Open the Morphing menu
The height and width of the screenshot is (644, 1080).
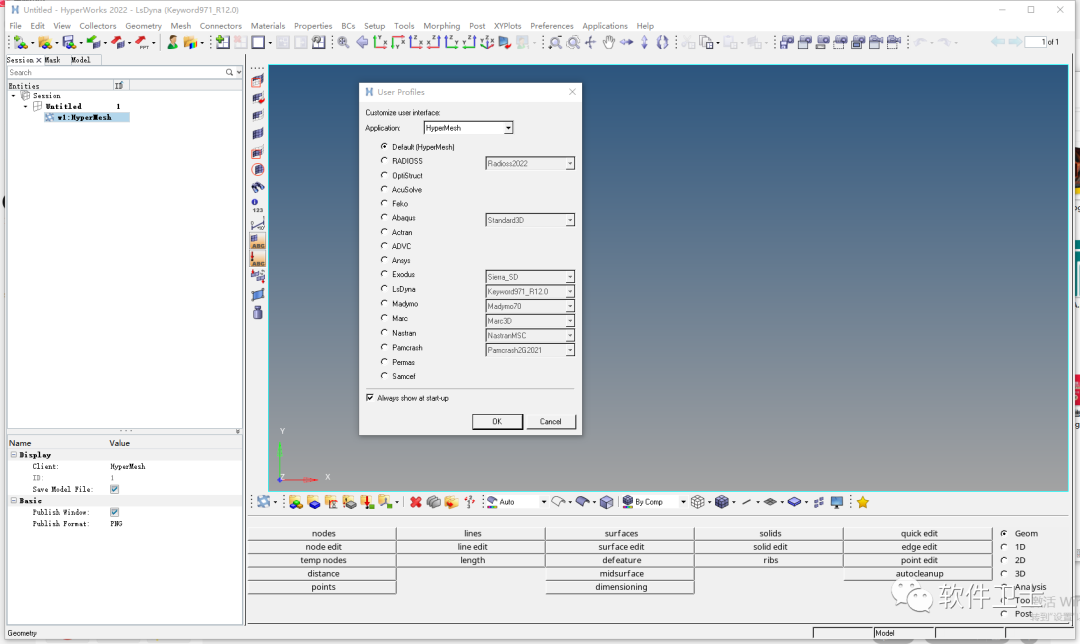point(442,25)
